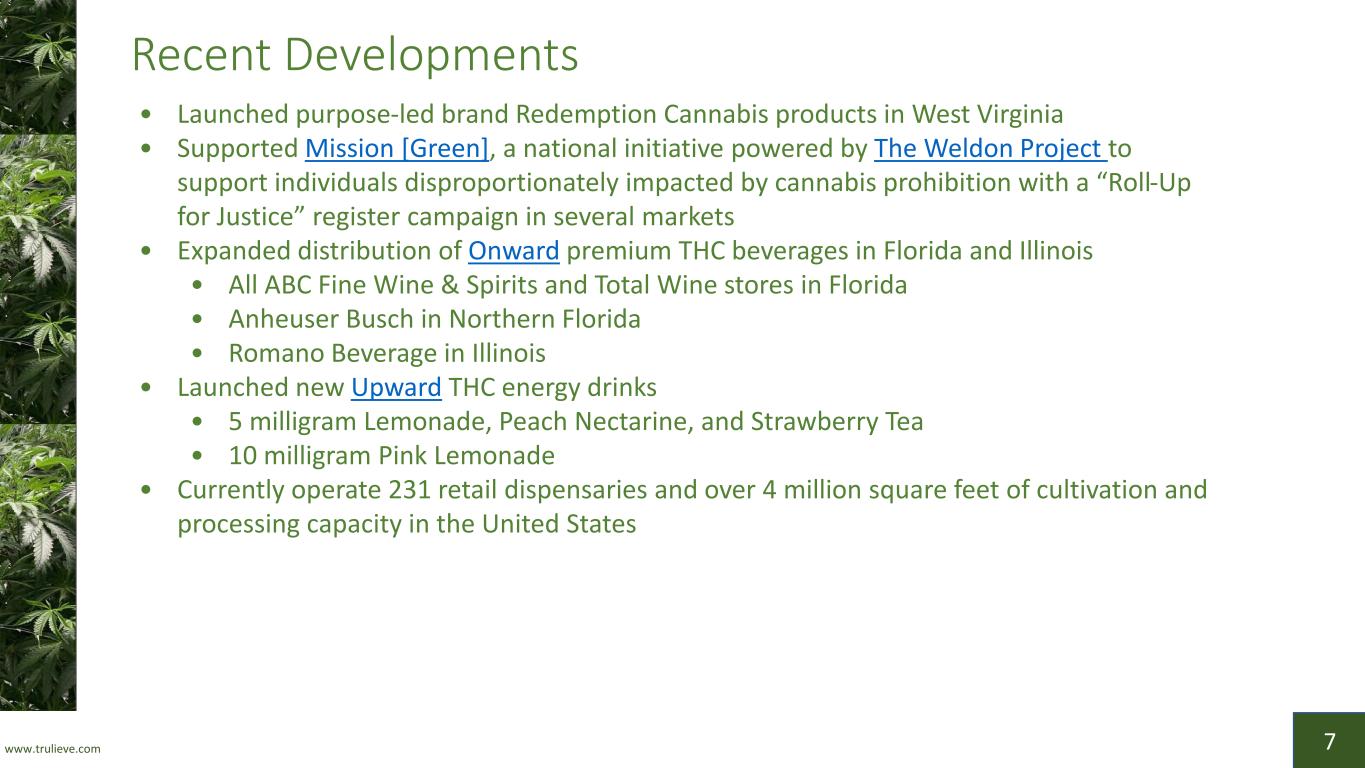Click the line starting with support individuals
The height and width of the screenshot is (768, 1365).
(x=683, y=183)
